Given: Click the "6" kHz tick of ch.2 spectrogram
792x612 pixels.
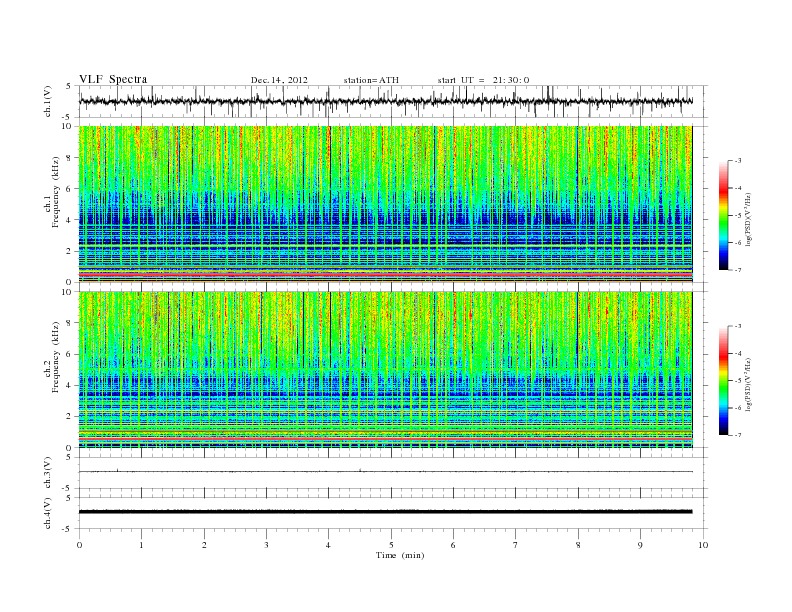Looking at the screenshot, I should (x=69, y=354).
